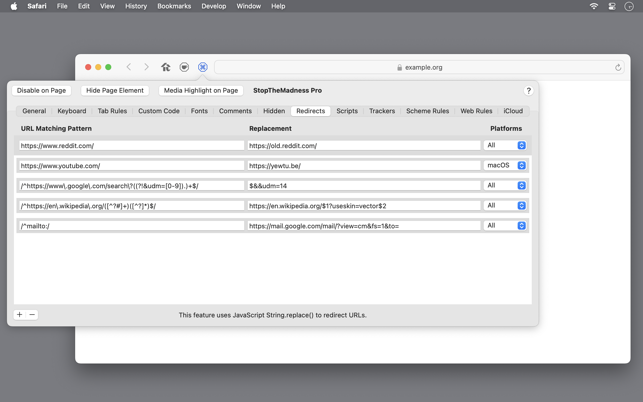Open the Bookmarks menu
This screenshot has height=402, width=643.
click(x=174, y=6)
